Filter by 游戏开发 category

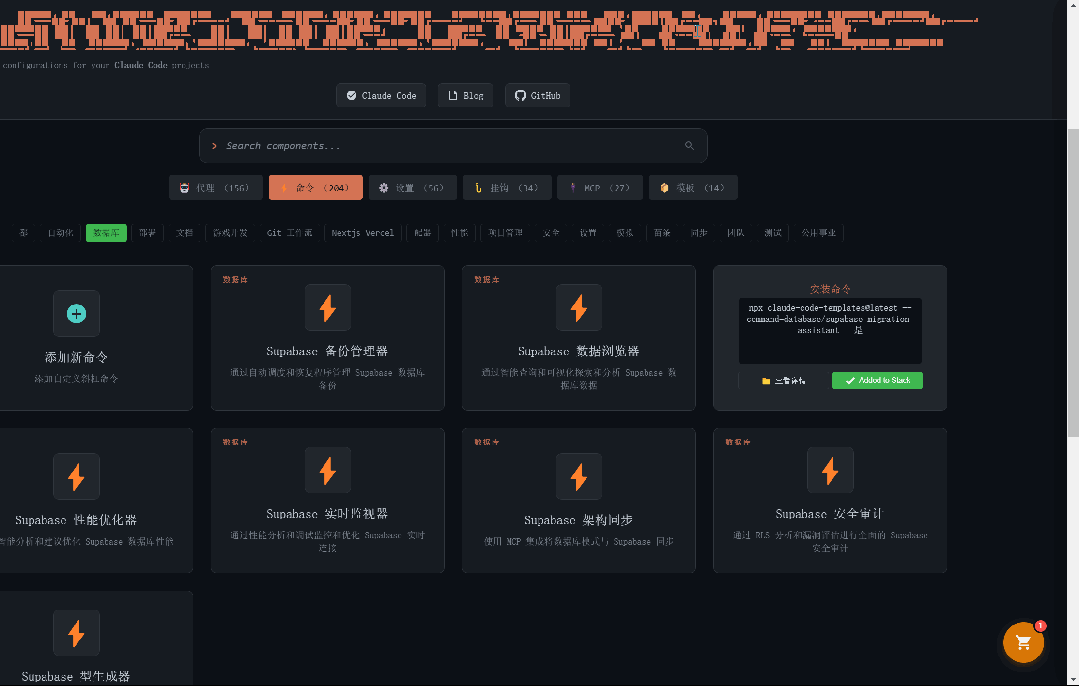(x=231, y=233)
